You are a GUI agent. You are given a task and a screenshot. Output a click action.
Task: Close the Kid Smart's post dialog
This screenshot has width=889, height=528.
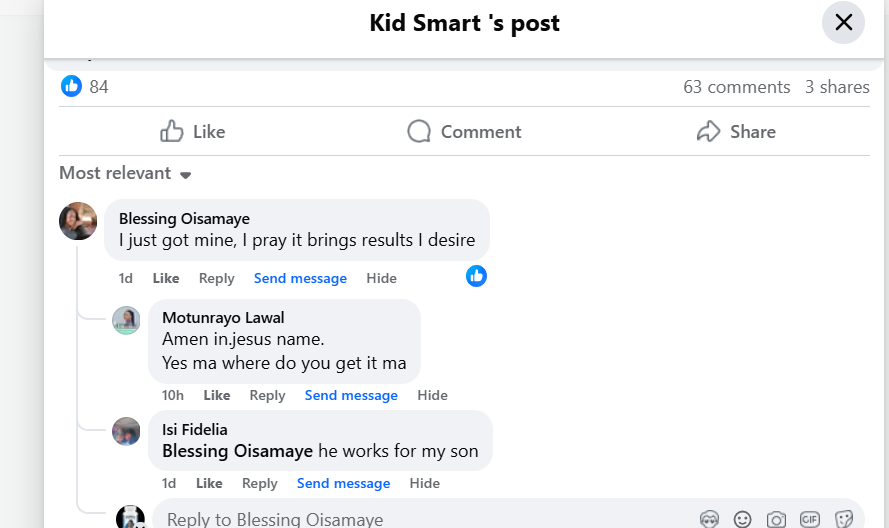(843, 22)
